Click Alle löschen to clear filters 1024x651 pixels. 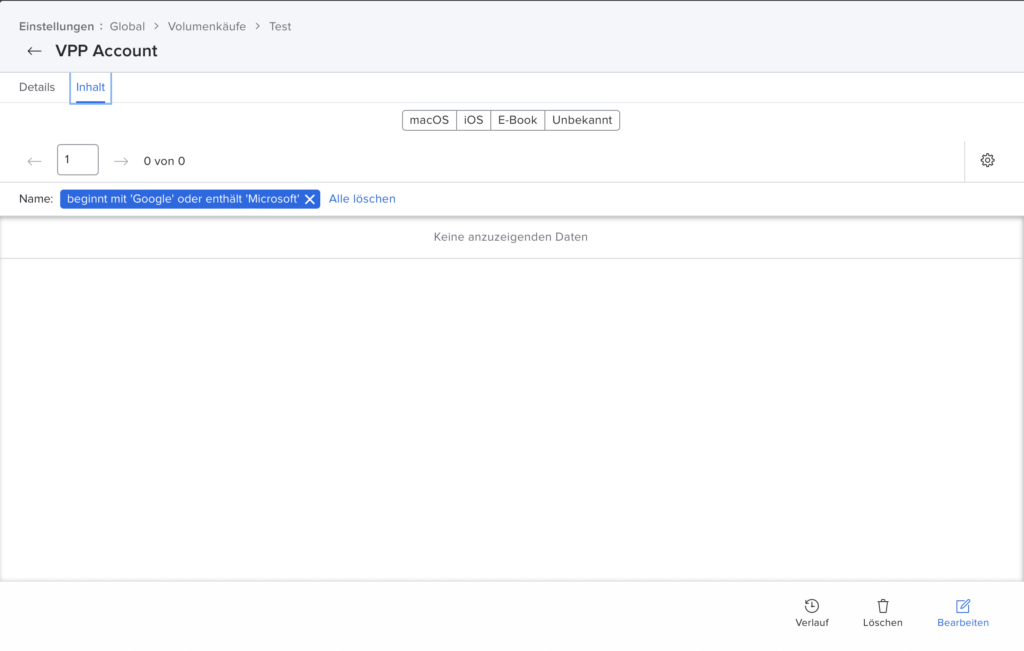362,199
